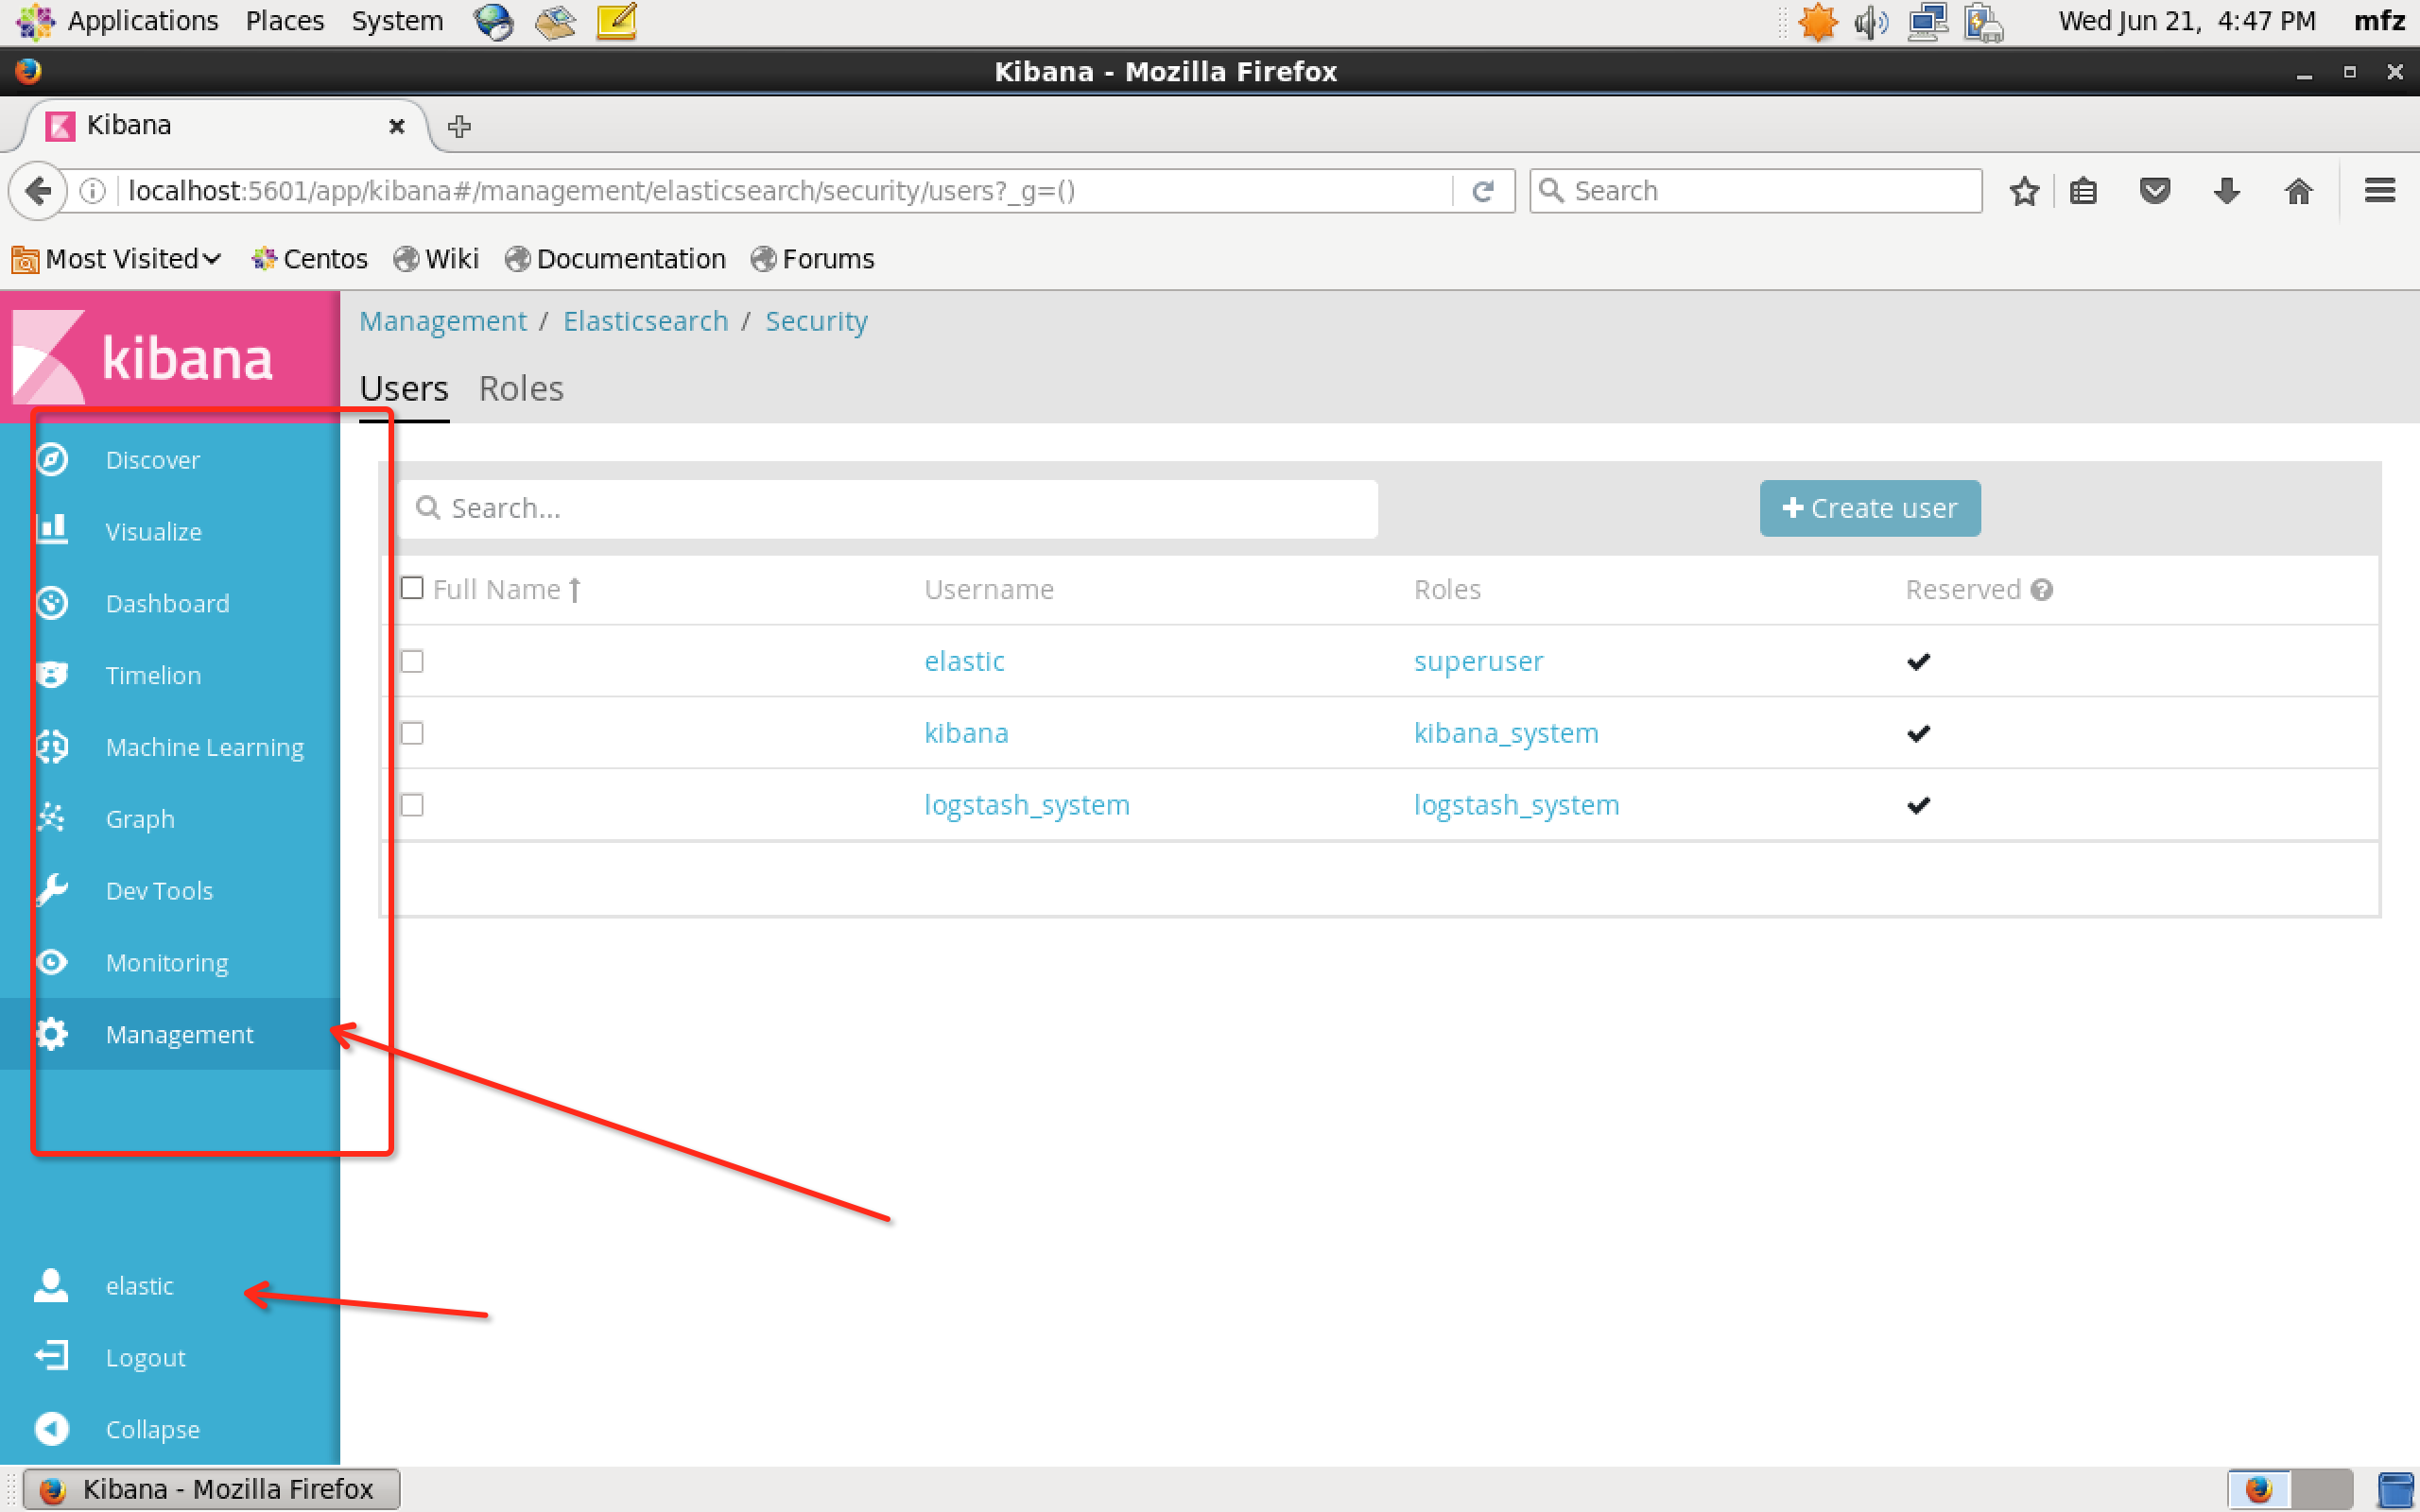Viewport: 2420px width, 1512px height.
Task: Sort by Full Name column arrow
Action: [x=575, y=590]
